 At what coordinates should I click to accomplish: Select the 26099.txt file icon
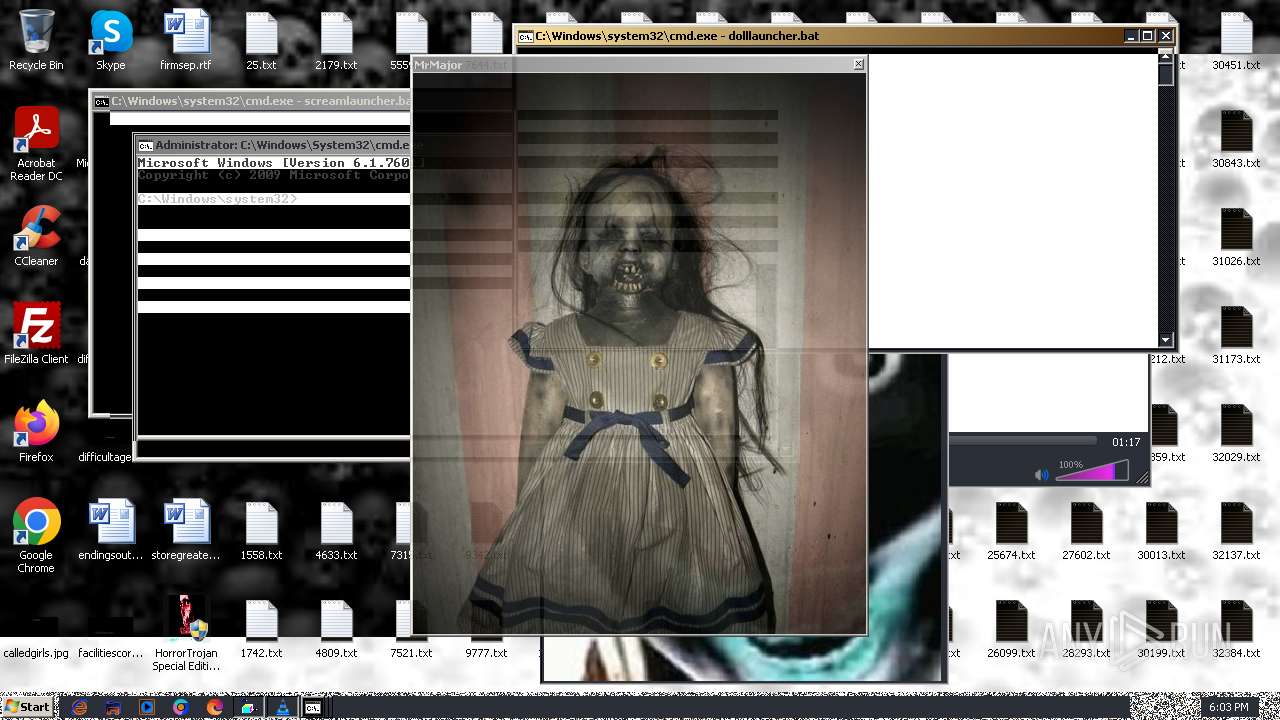point(1011,628)
